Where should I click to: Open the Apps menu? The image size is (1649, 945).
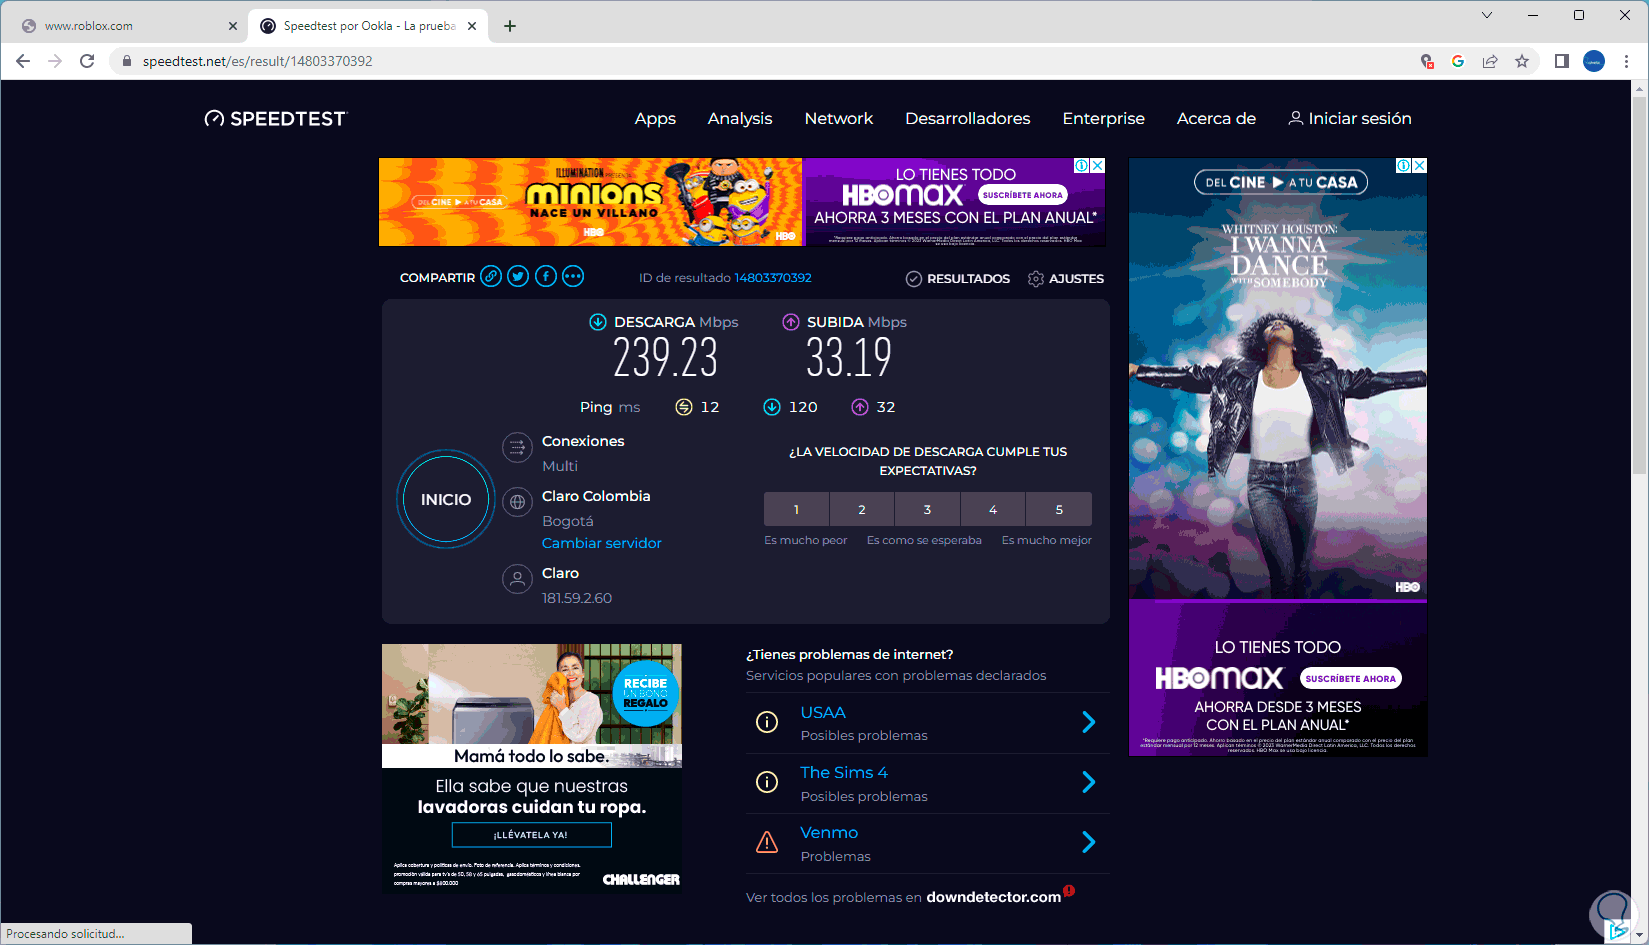click(655, 118)
